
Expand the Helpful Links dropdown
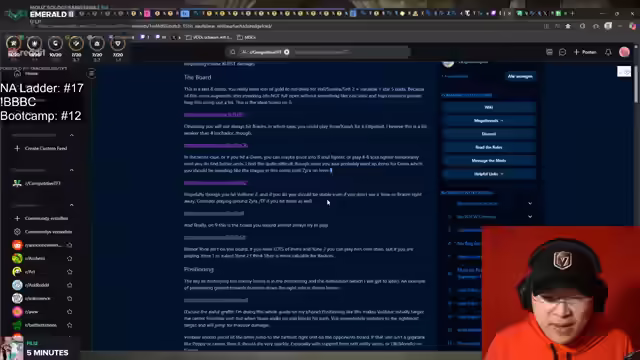tap(489, 174)
